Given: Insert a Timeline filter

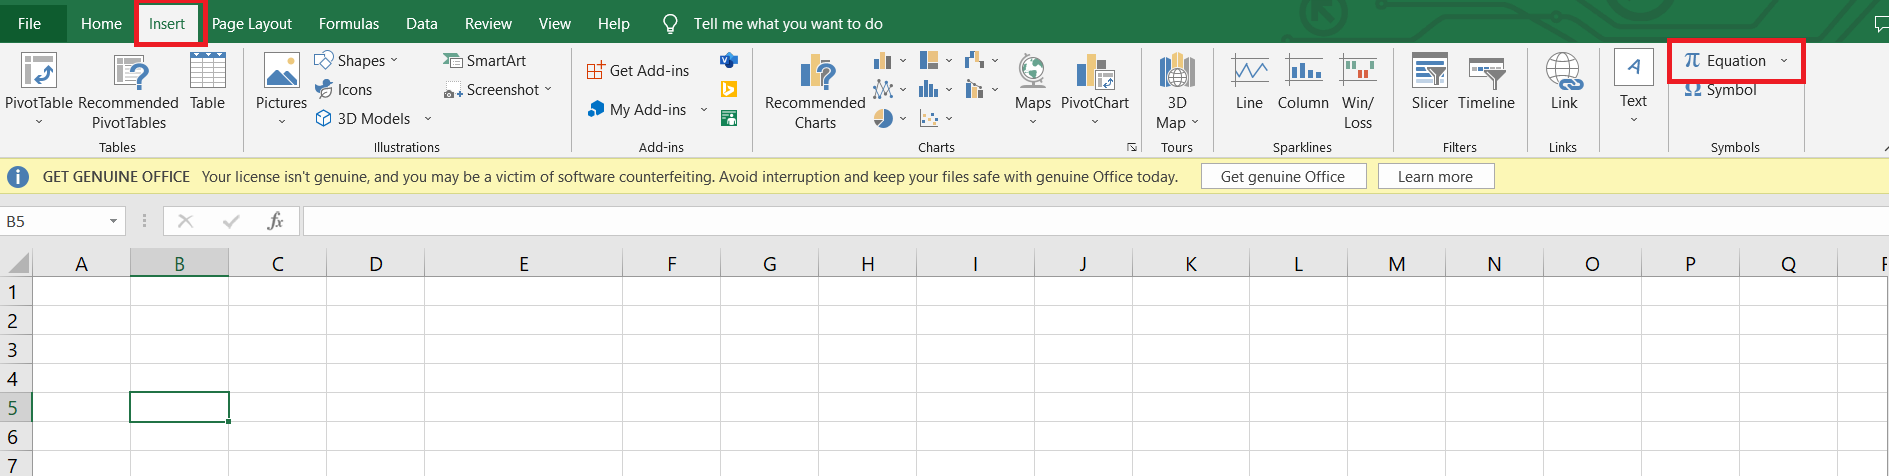Looking at the screenshot, I should tap(1486, 82).
